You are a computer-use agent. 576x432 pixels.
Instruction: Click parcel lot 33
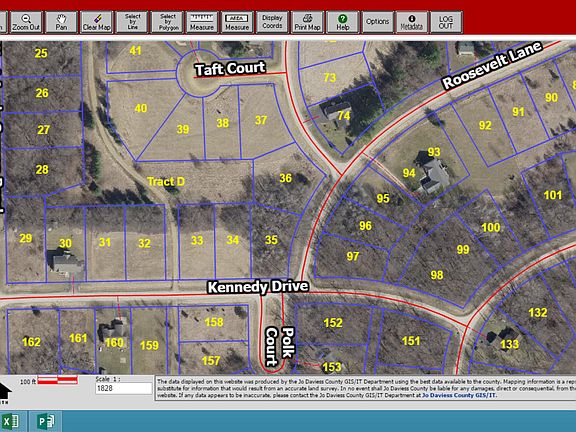(x=197, y=241)
